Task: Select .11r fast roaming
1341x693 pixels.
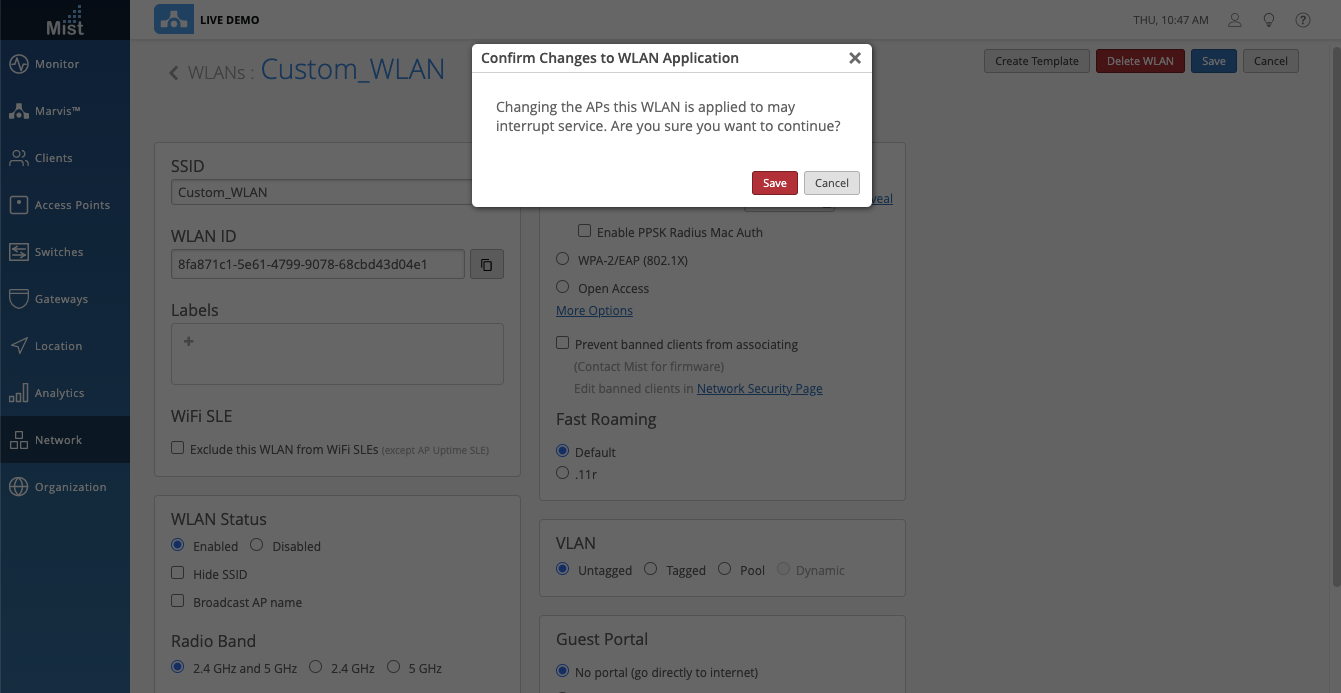Action: pos(563,473)
